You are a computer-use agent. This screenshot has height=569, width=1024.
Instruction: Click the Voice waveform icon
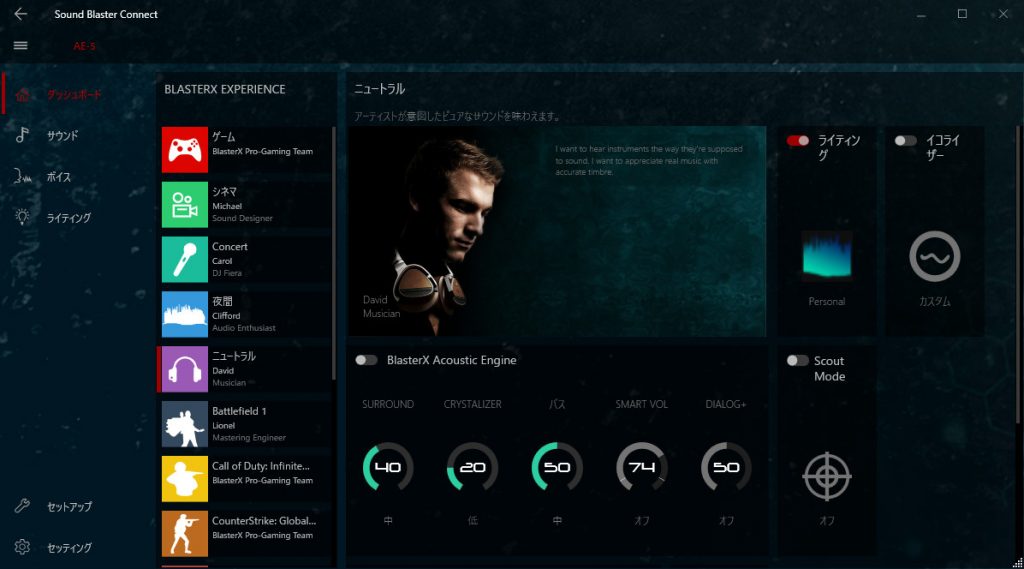pos(22,176)
